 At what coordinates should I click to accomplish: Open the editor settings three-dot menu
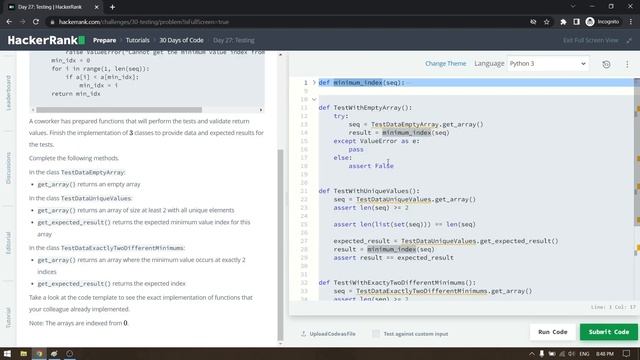click(x=627, y=64)
